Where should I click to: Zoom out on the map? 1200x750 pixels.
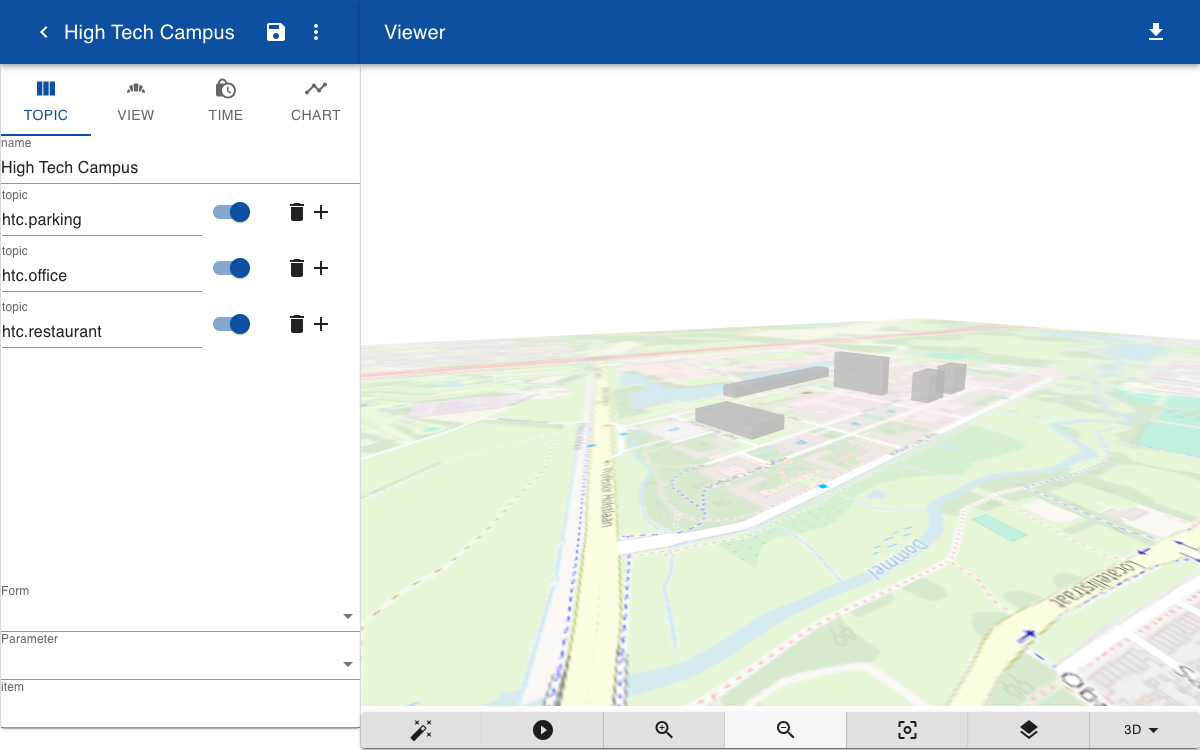click(x=786, y=730)
